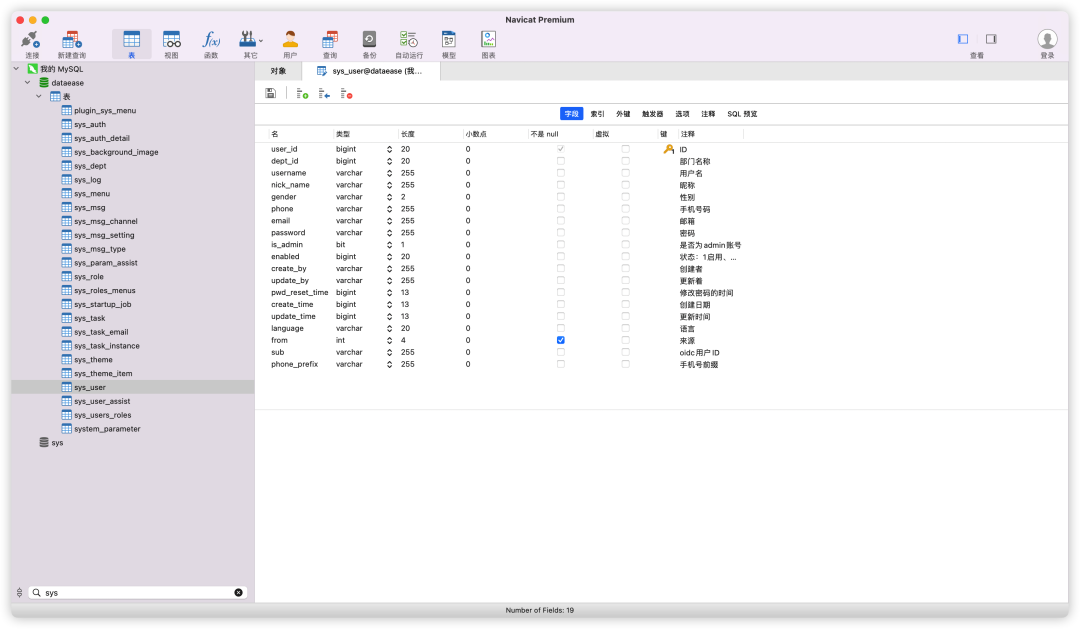1080x629 pixels.
Task: Click the 用户 (Users) toolbar icon
Action: pyautogui.click(x=289, y=40)
